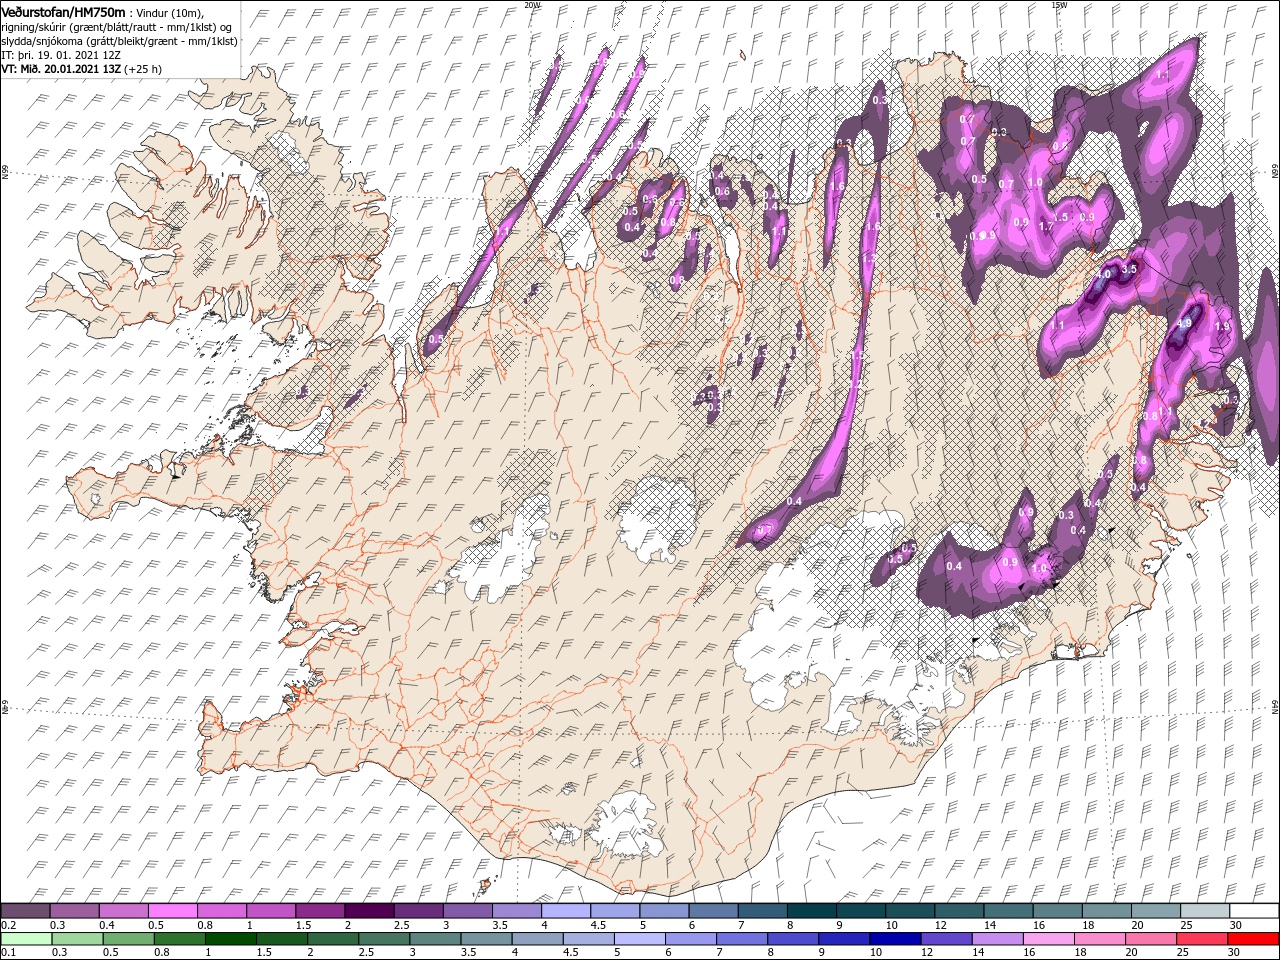Click the Veðurstofan/HM750m title text
The width and height of the screenshot is (1280, 960).
pos(63,11)
